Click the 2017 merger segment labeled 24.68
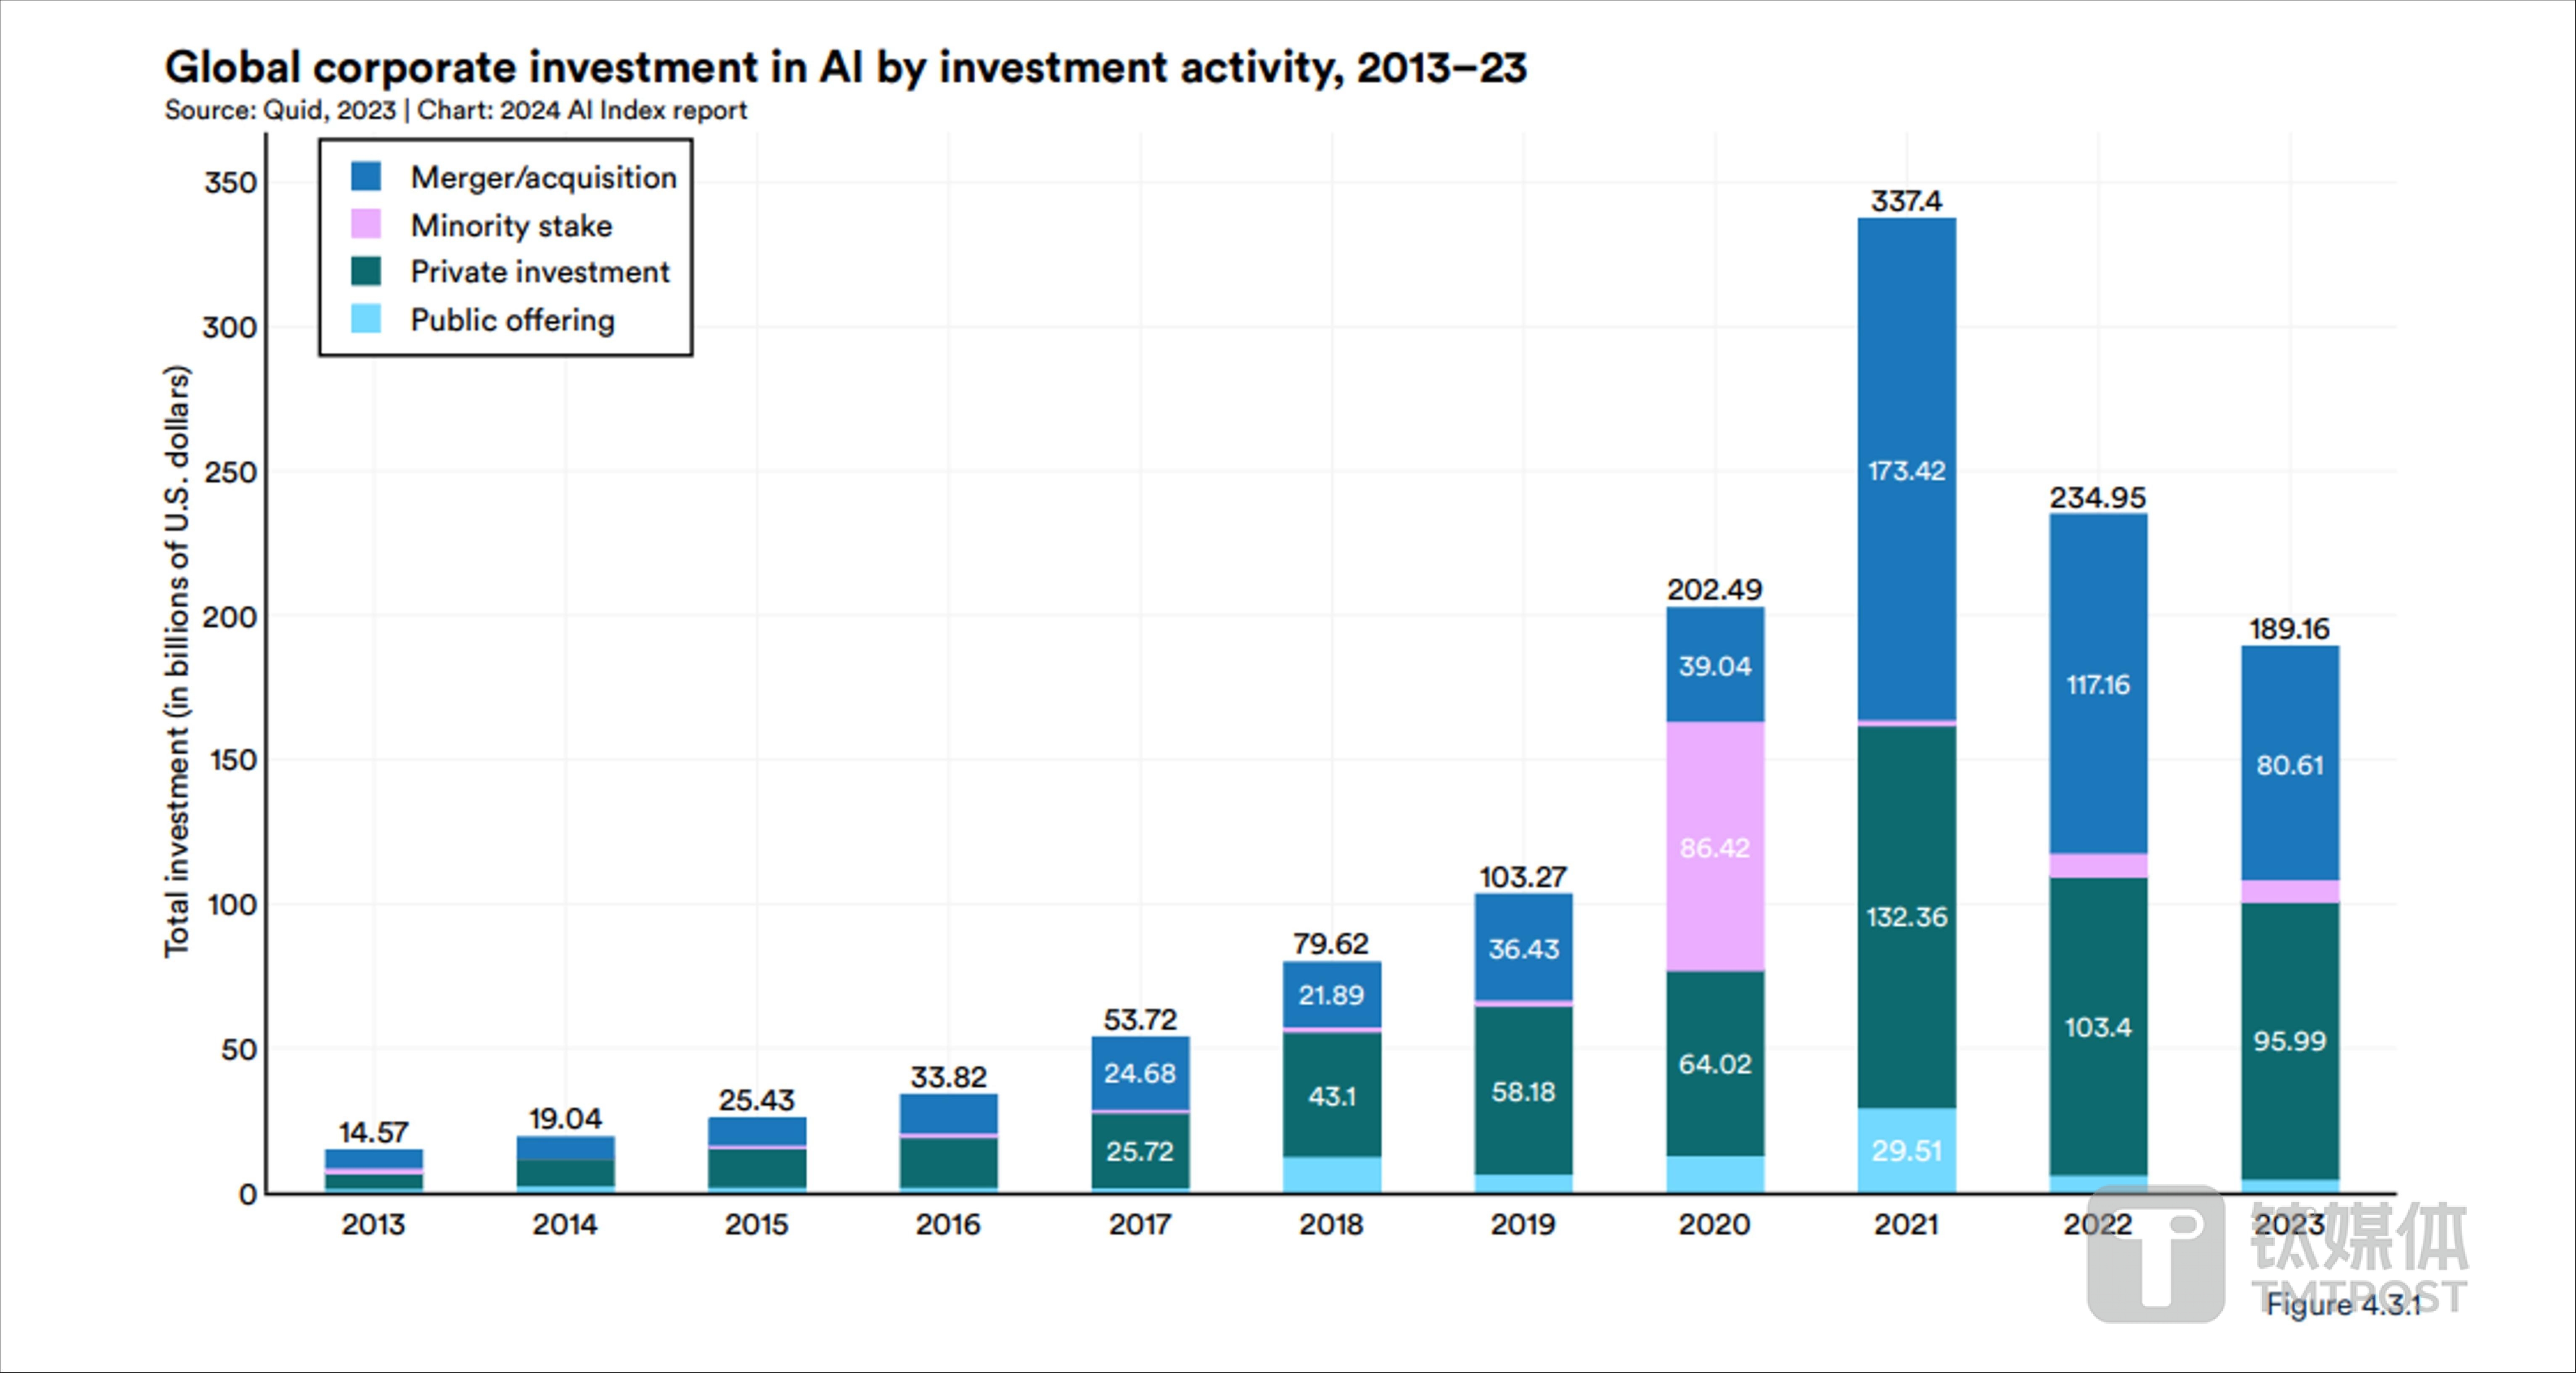Image resolution: width=2576 pixels, height=1373 pixels. [x=1139, y=1073]
